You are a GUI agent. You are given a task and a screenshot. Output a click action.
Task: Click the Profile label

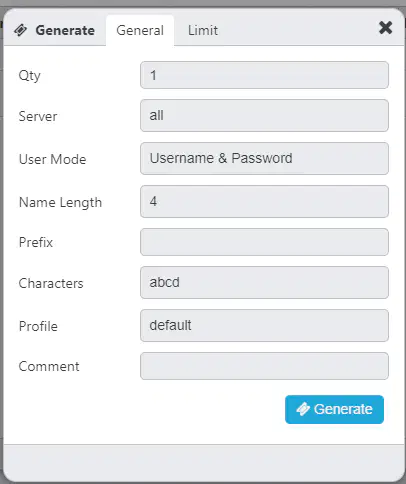click(x=38, y=326)
